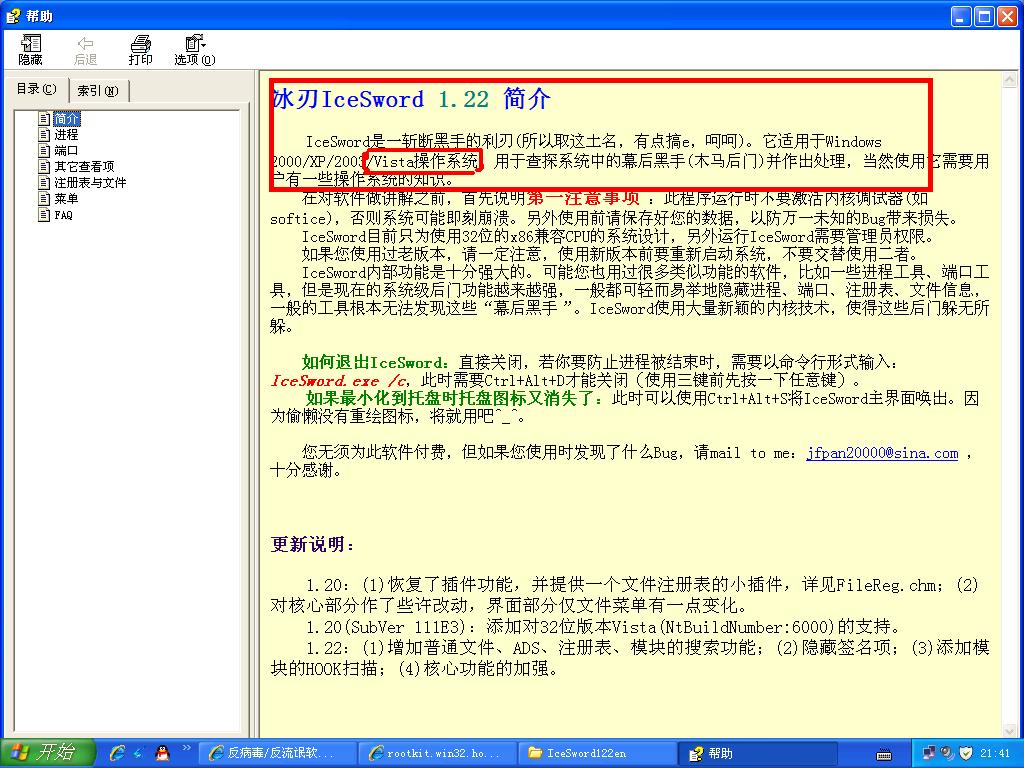Click the keyboard language bar icon
1024x768 pixels.
coord(884,754)
